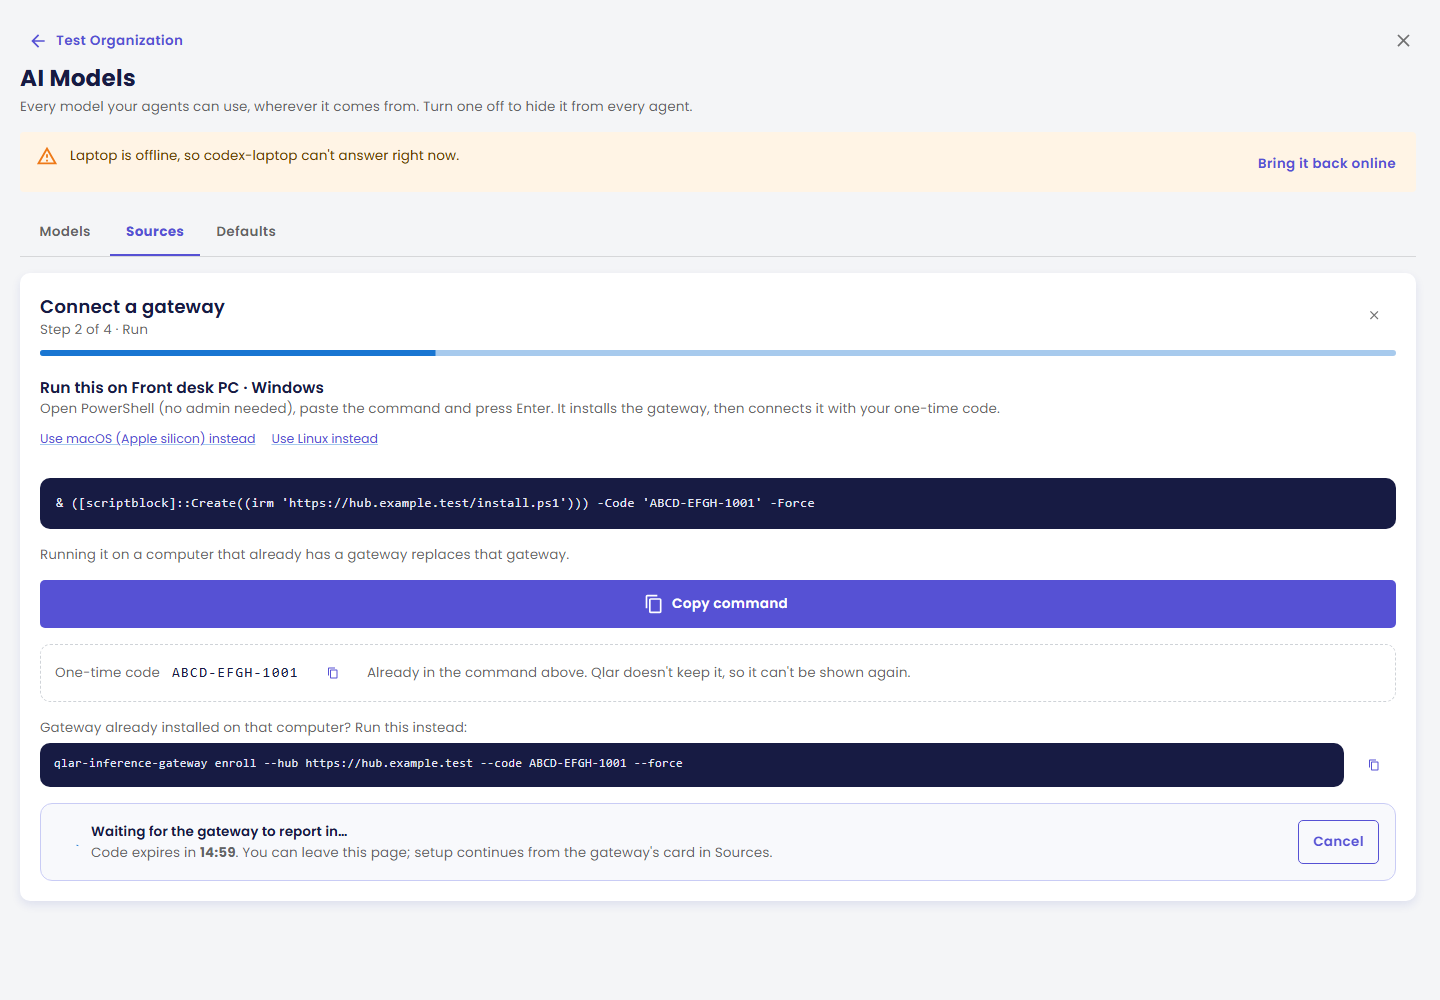Click the code expiry countdown line
1440x1000 pixels.
(432, 853)
